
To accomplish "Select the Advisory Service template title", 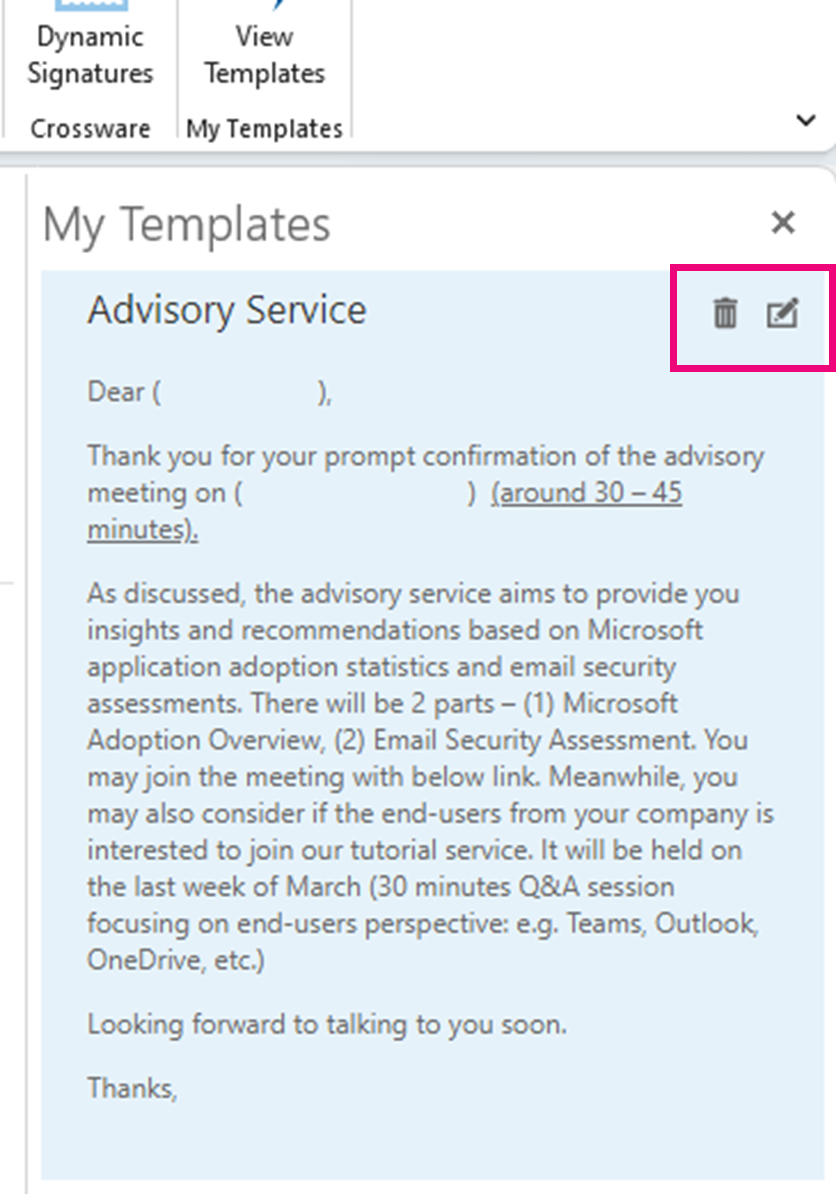I will coord(227,310).
